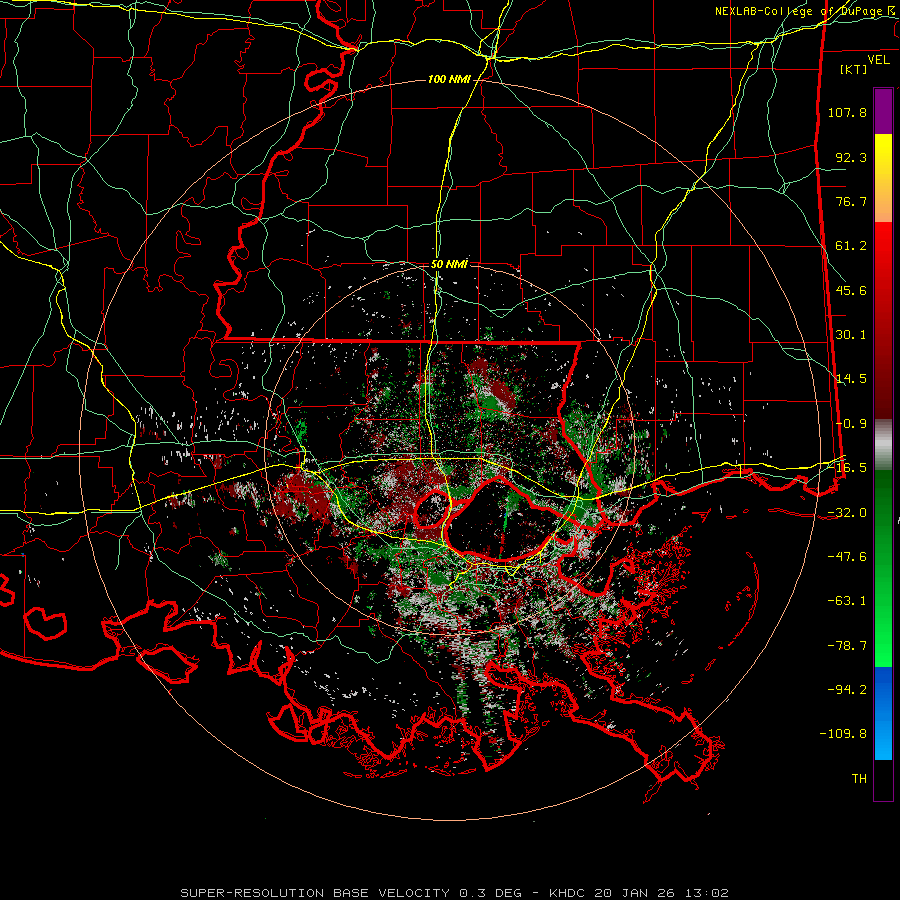Pick the purple segment of the velocity bar
The height and width of the screenshot is (900, 900).
tap(883, 111)
